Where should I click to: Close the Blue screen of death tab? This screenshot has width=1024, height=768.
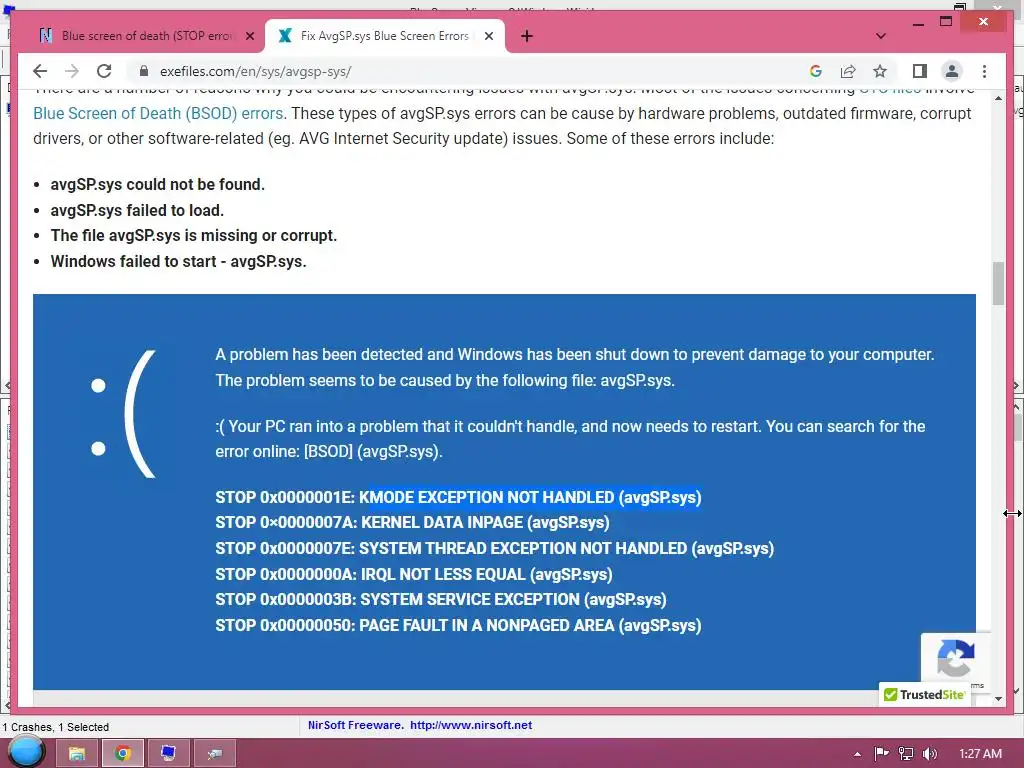[x=249, y=36]
